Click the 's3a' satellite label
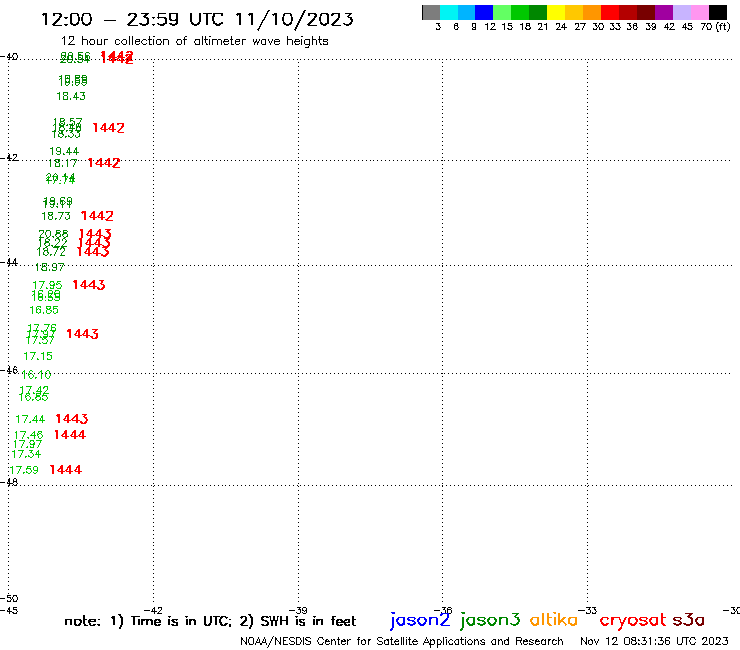The height and width of the screenshot is (650, 740). pos(689,620)
